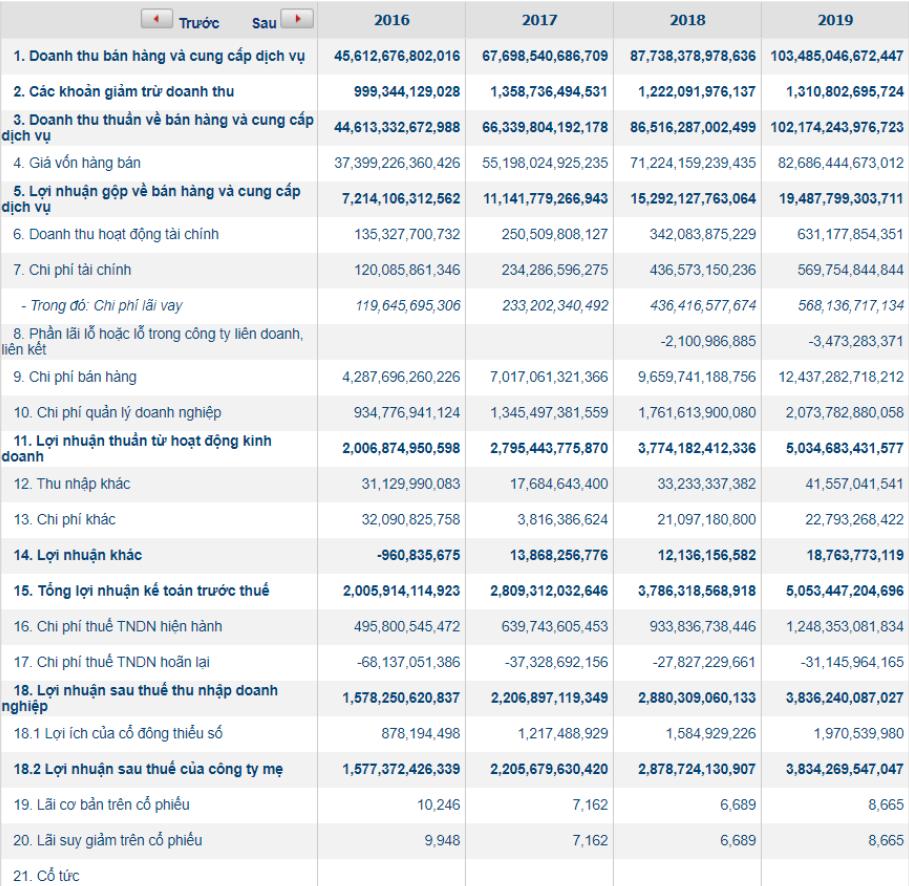Image resolution: width=909 pixels, height=886 pixels.
Task: Select the 2017 deductions value 1,358,736,494,531
Action: click(549, 92)
